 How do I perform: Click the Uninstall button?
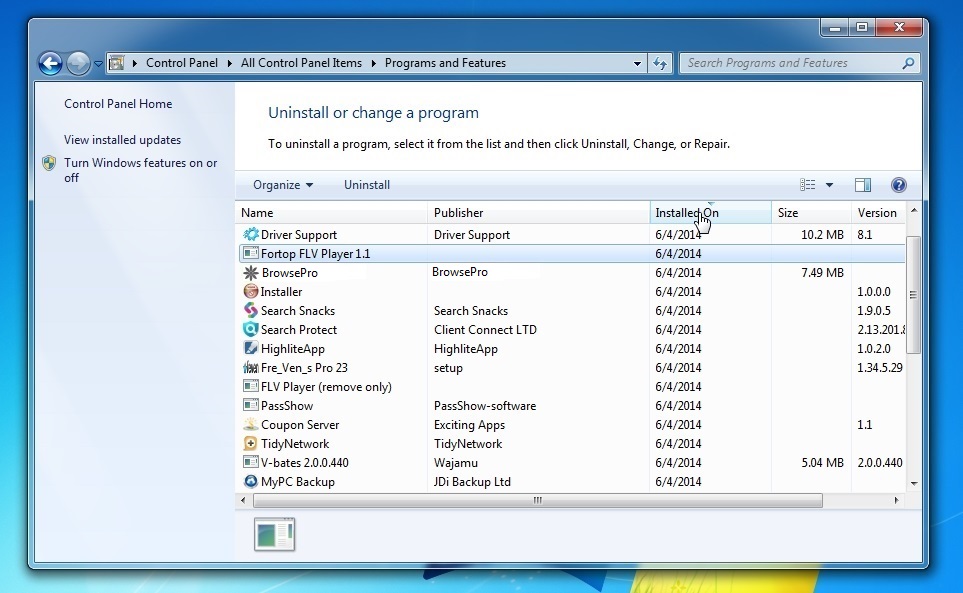coord(367,184)
